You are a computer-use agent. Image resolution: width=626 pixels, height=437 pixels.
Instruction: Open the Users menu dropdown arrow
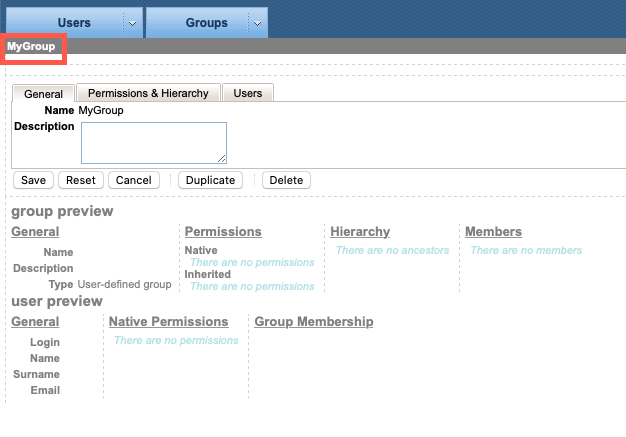pyautogui.click(x=133, y=23)
